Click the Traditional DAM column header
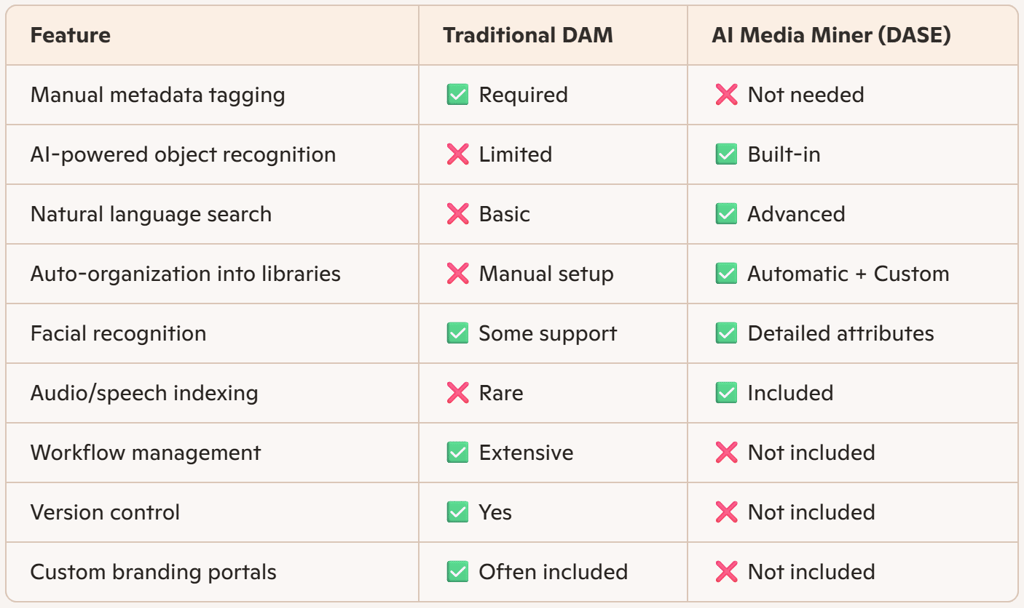 click(x=528, y=35)
